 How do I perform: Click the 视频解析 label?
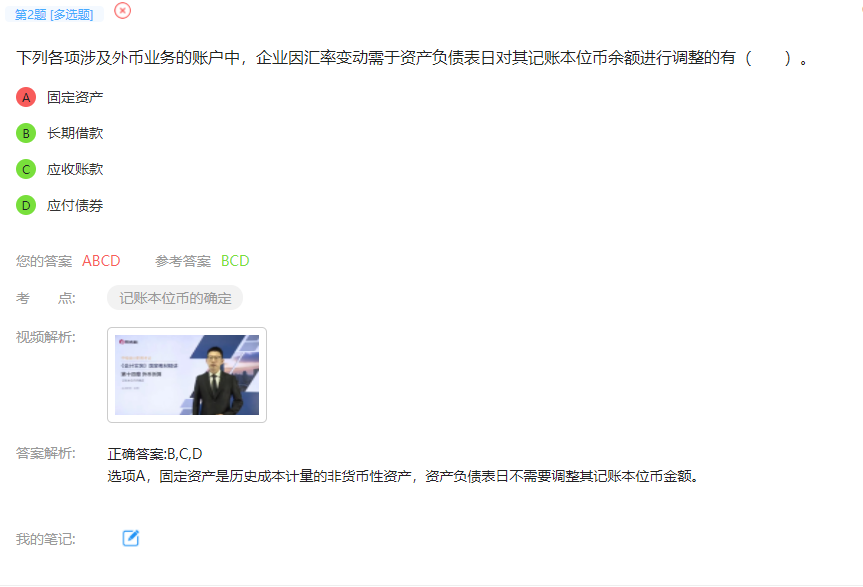[46, 337]
